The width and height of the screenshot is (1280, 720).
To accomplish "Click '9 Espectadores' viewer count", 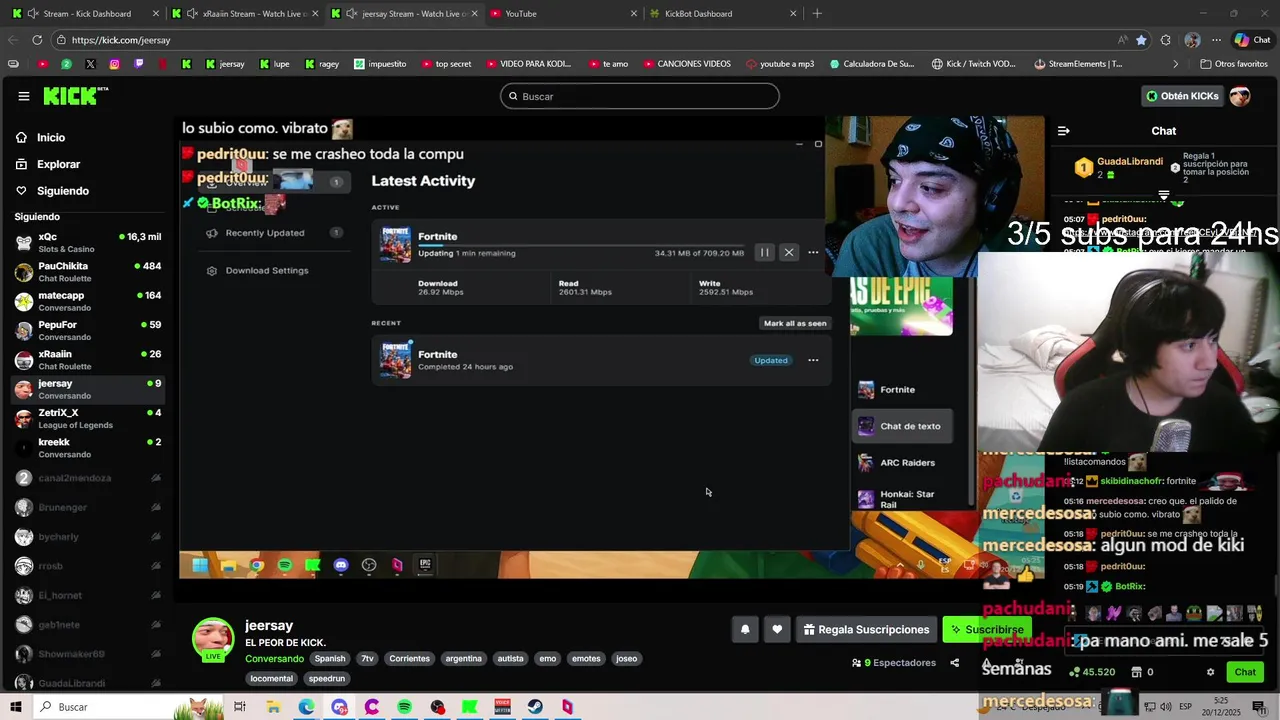I will coord(893,663).
